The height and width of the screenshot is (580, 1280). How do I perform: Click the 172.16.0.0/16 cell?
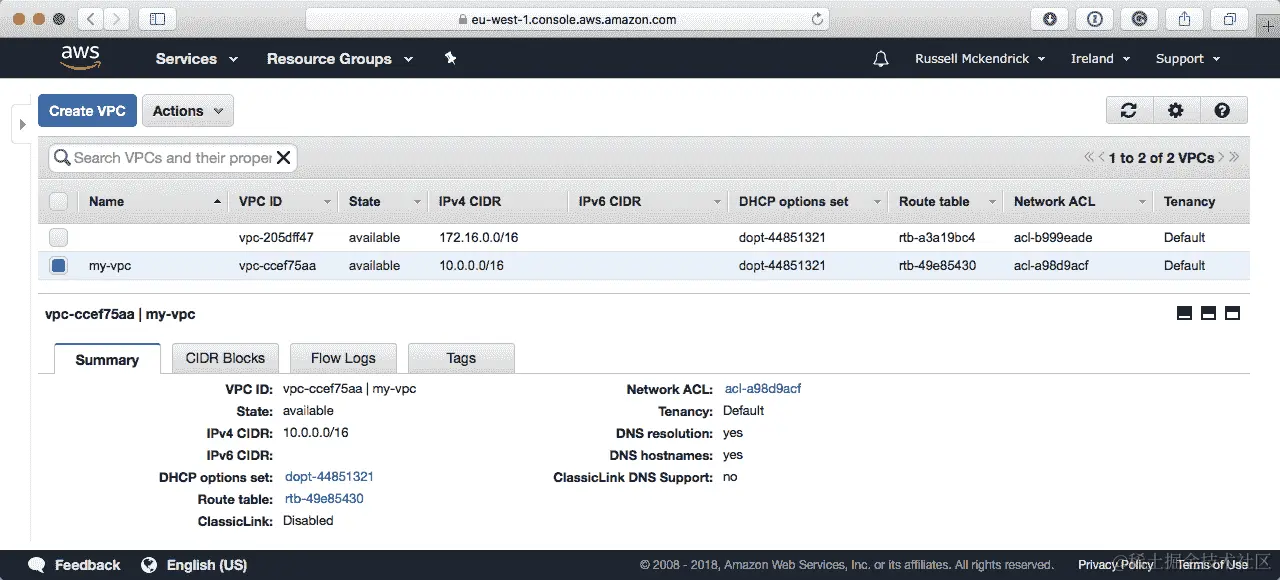[478, 237]
